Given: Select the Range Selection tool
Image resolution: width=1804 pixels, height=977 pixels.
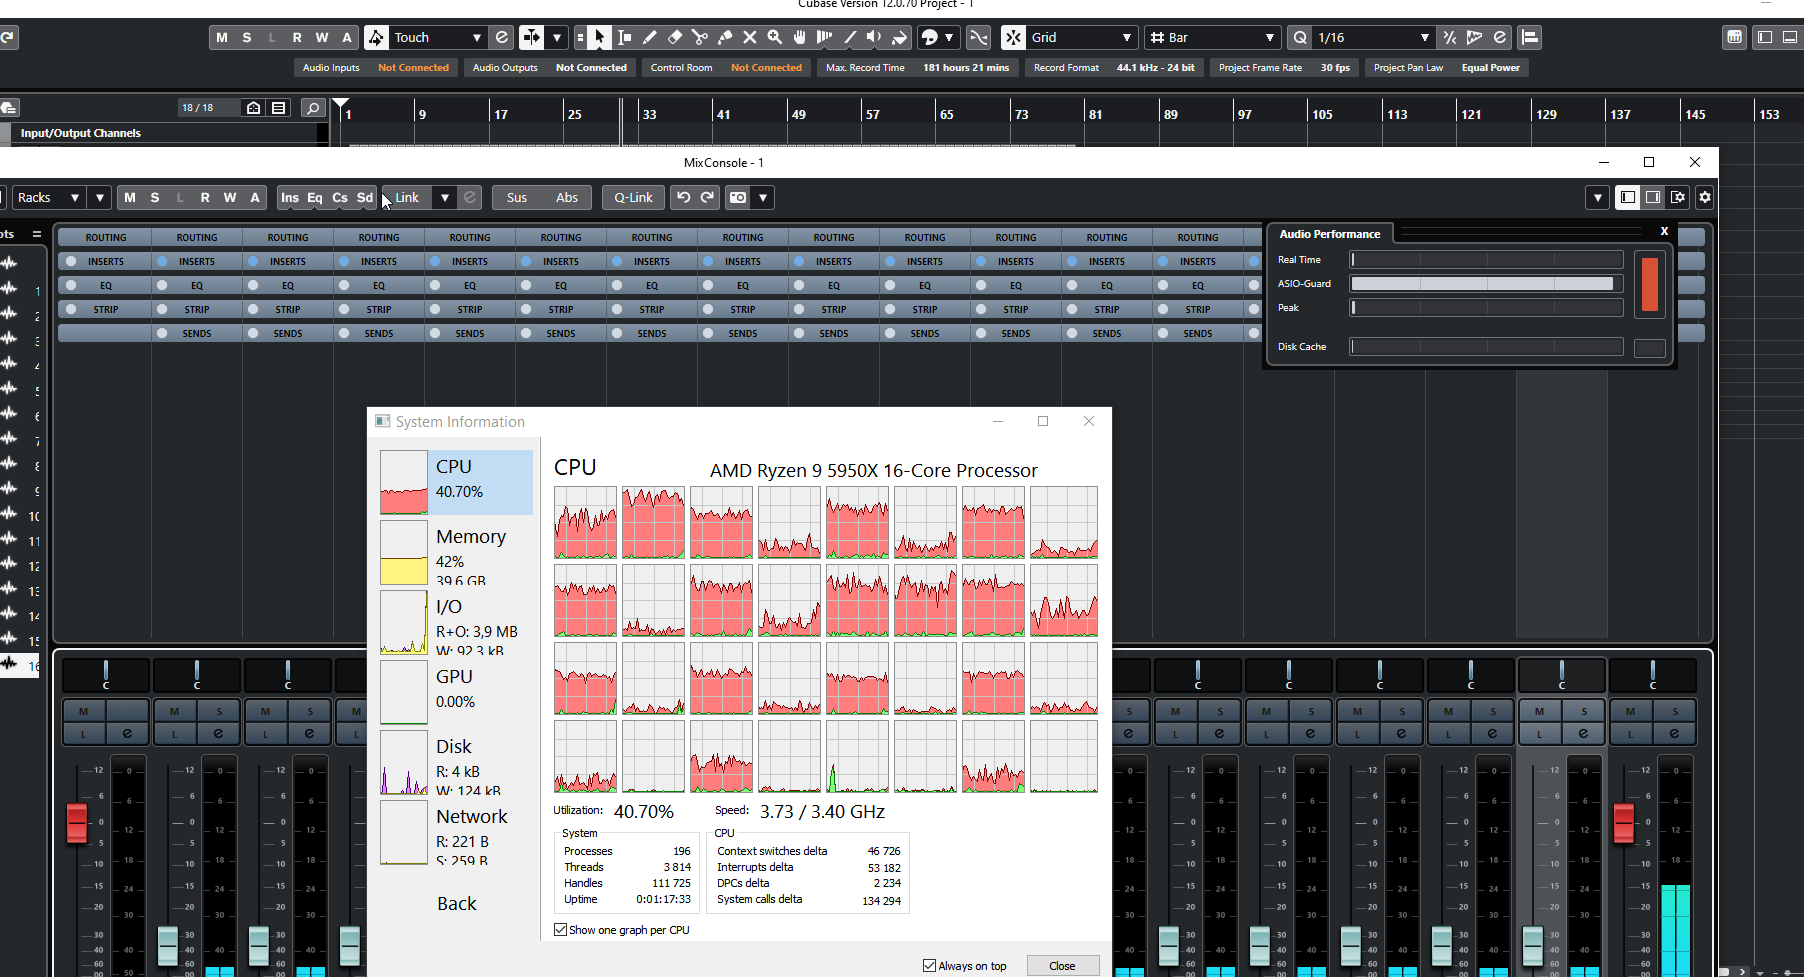Looking at the screenshot, I should 625,38.
